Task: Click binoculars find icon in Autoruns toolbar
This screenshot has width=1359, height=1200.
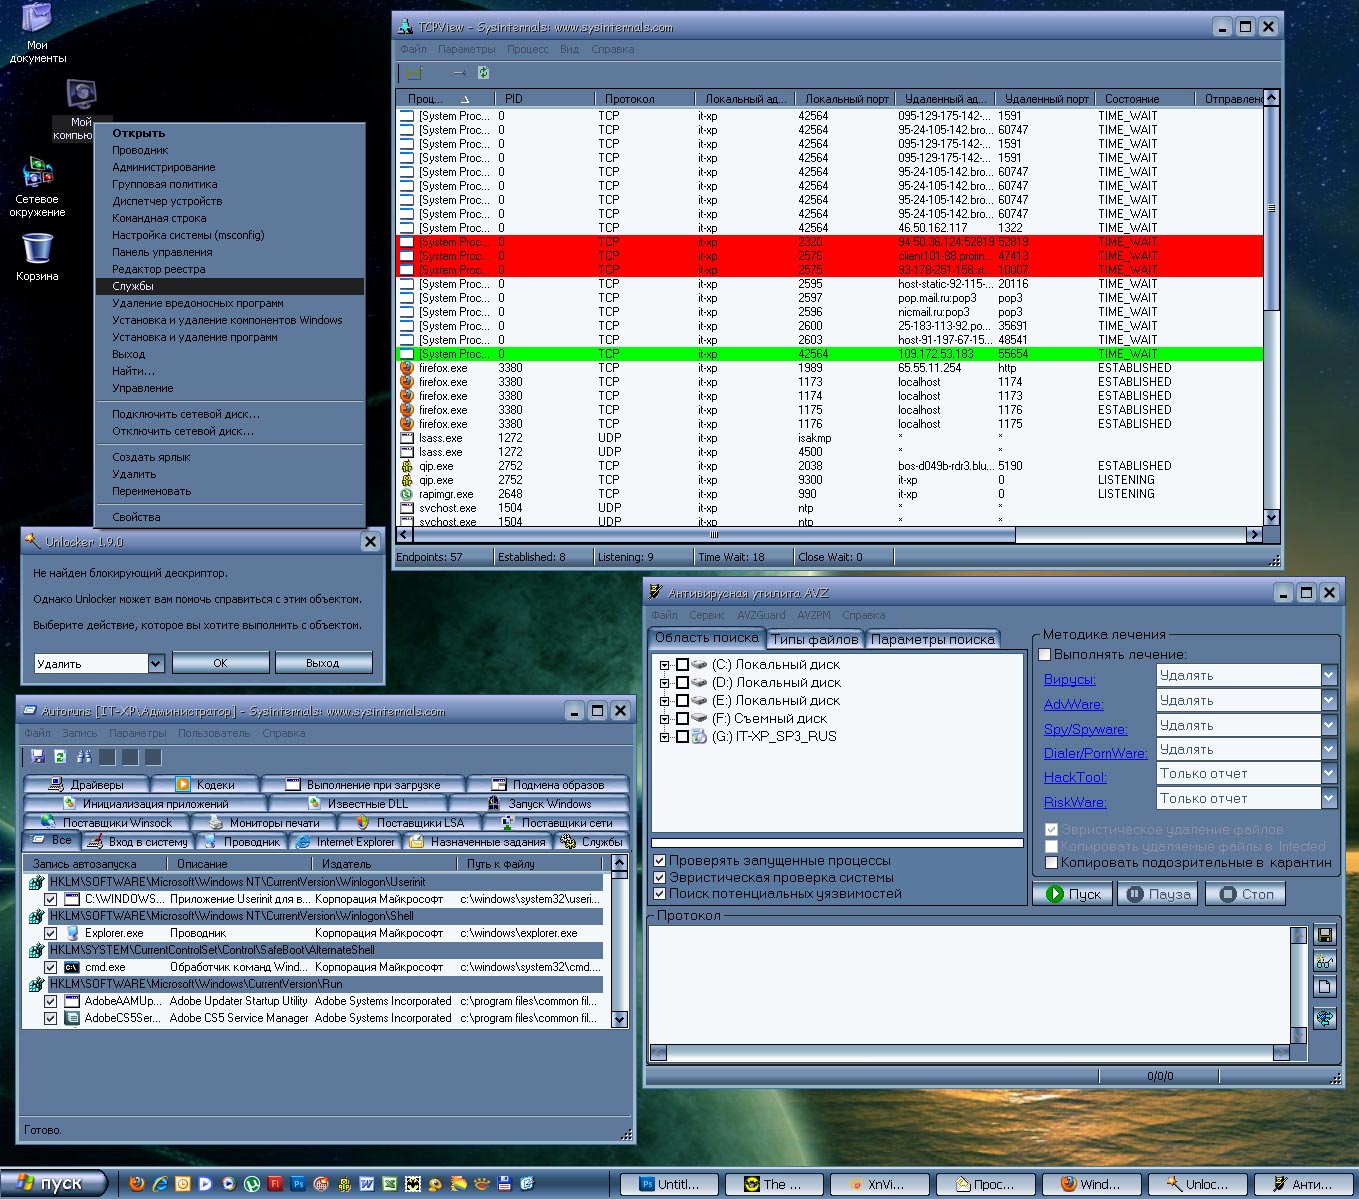Action: (84, 757)
